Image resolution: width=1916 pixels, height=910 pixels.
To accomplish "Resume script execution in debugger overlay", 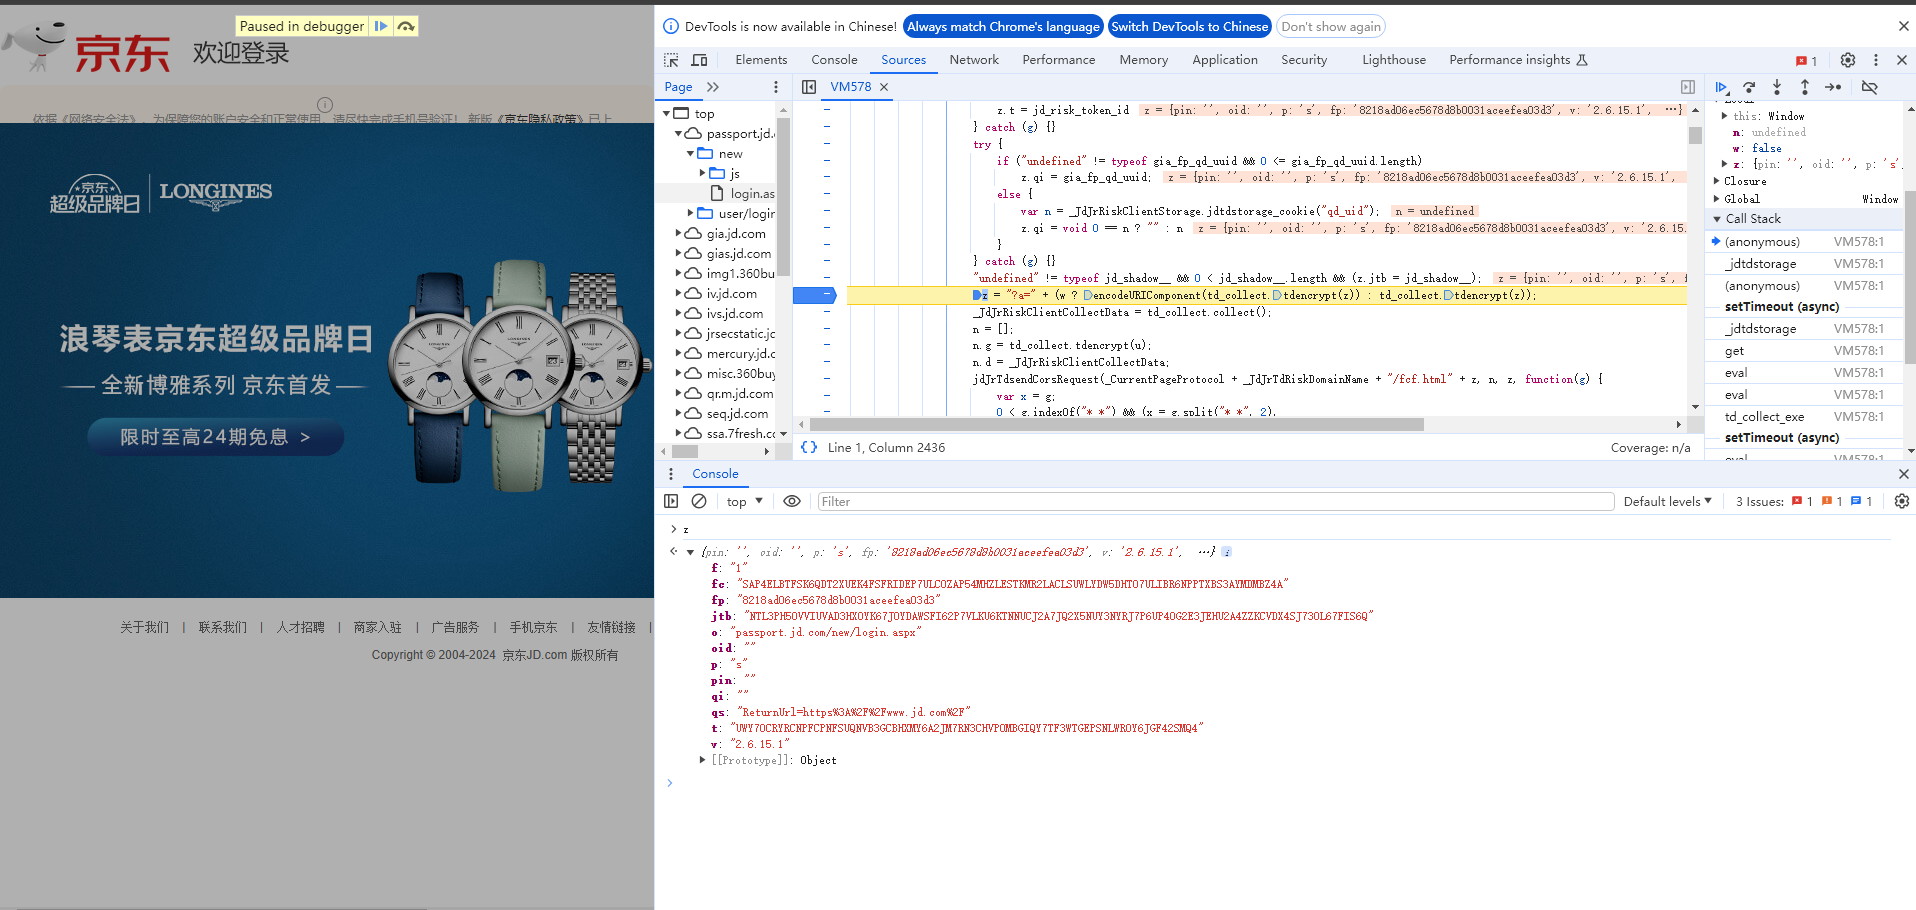I will (381, 26).
